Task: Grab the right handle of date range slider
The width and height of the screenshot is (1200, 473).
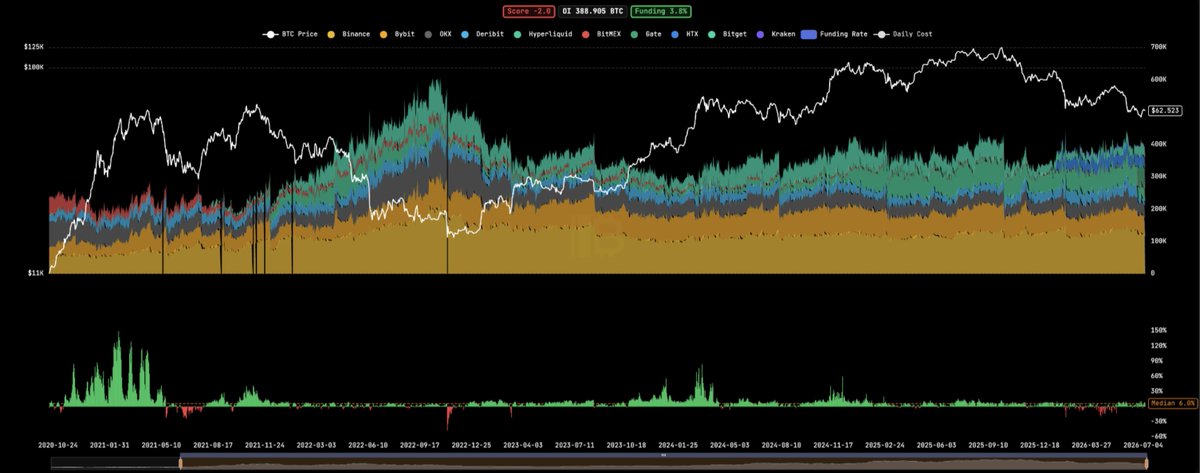Action: pos(1146,463)
